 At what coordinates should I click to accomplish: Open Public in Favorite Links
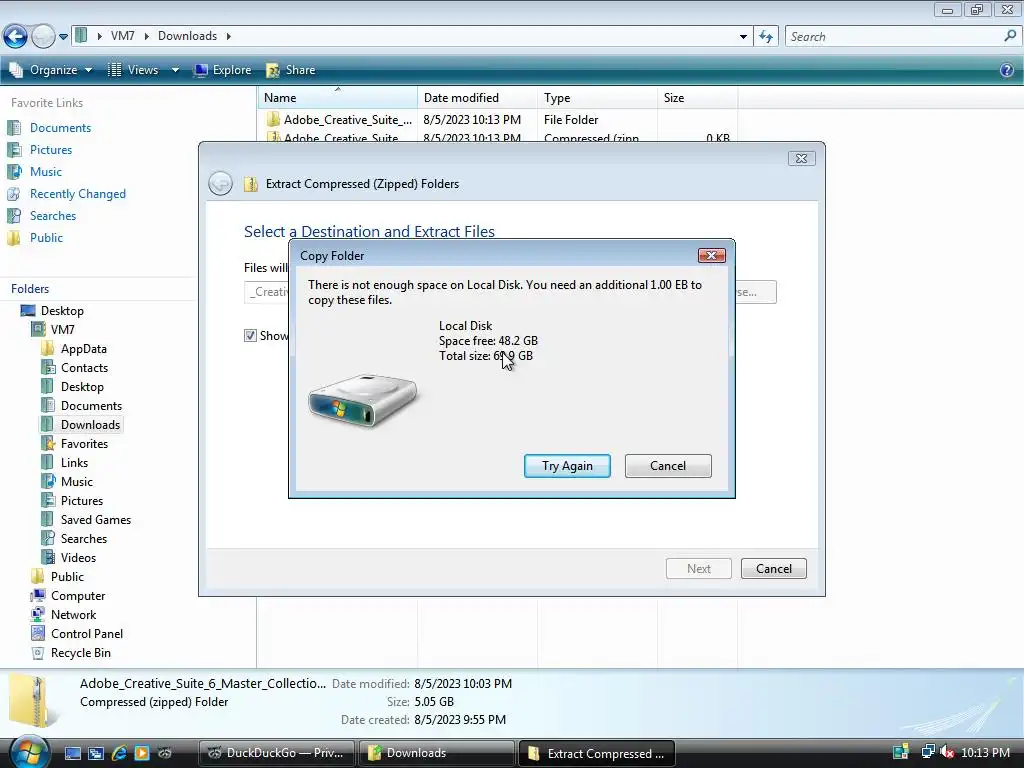[46, 238]
